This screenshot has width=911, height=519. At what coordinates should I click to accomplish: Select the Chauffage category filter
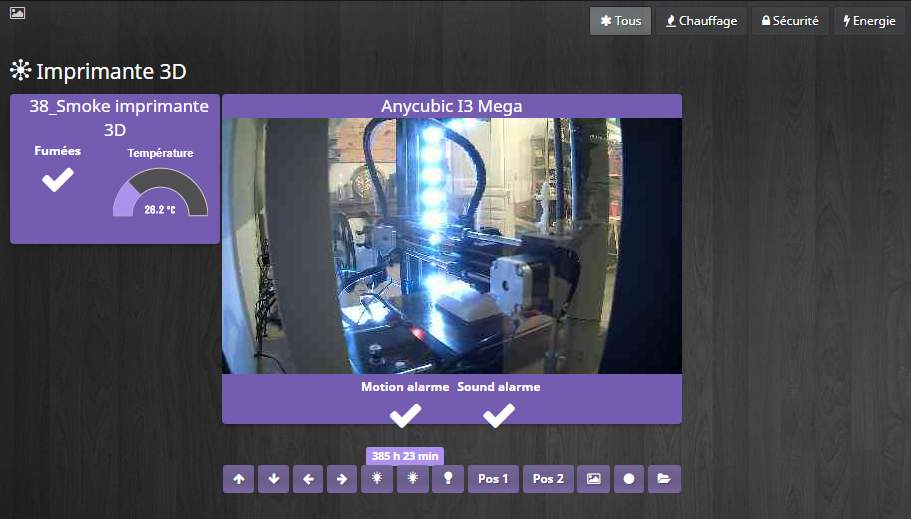pos(701,21)
